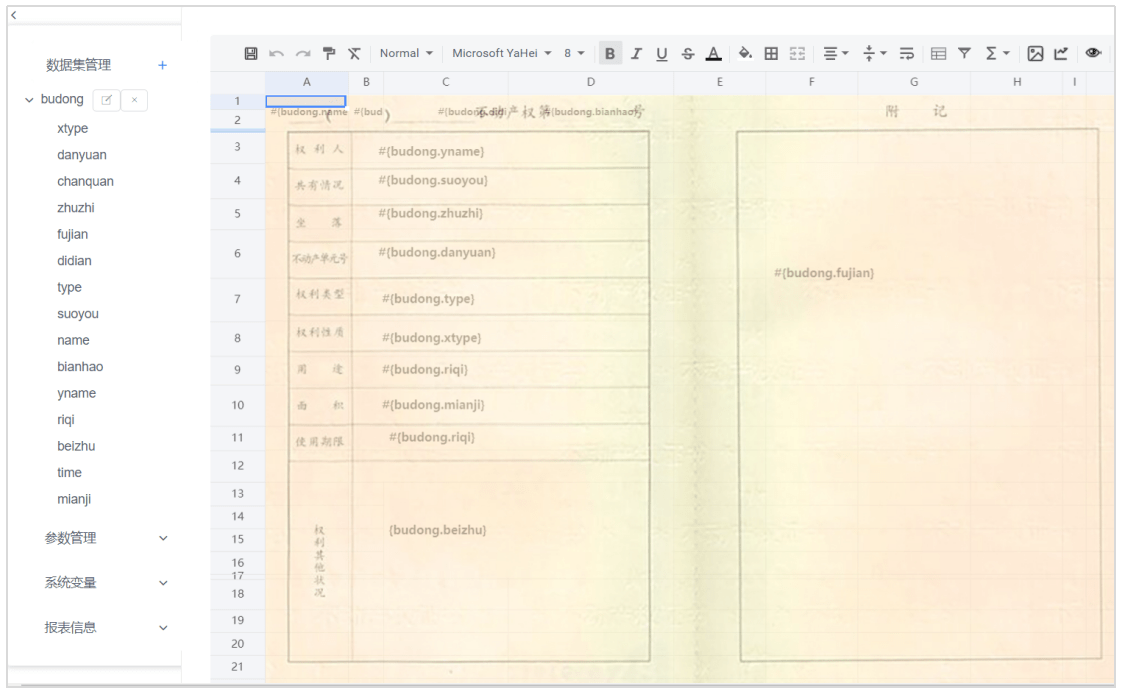
Task: Click the insert image icon
Action: click(x=1035, y=54)
